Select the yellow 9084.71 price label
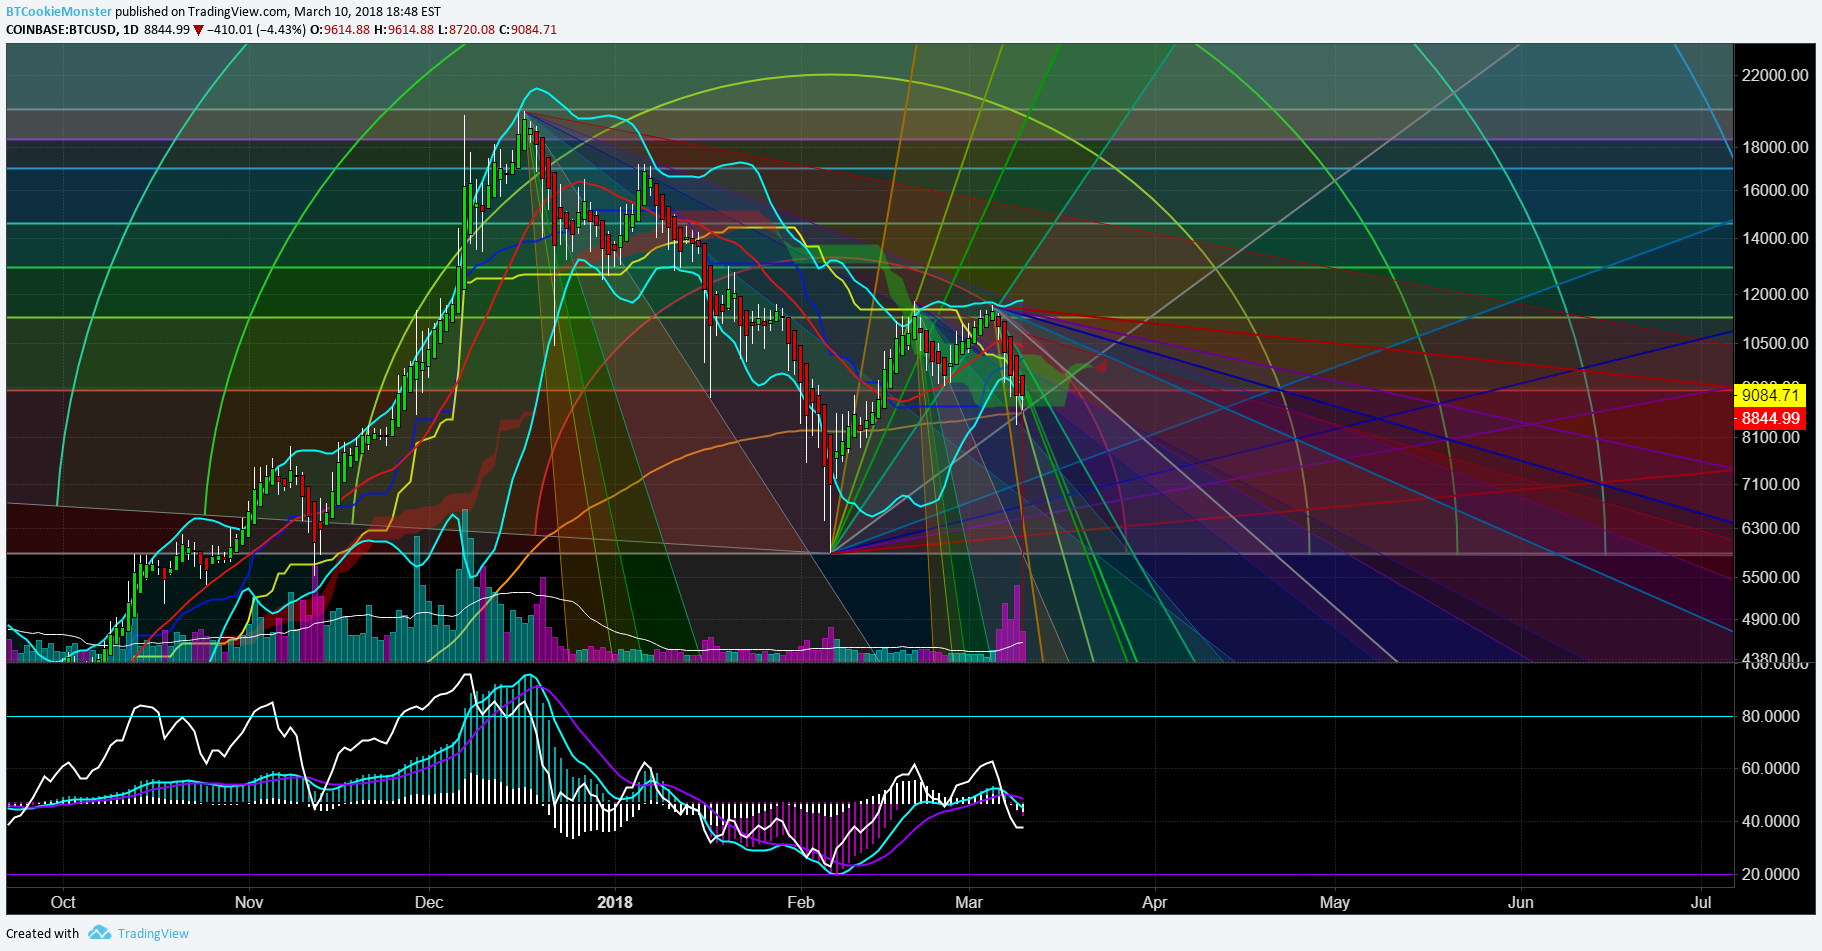This screenshot has width=1822, height=951. click(x=1770, y=396)
